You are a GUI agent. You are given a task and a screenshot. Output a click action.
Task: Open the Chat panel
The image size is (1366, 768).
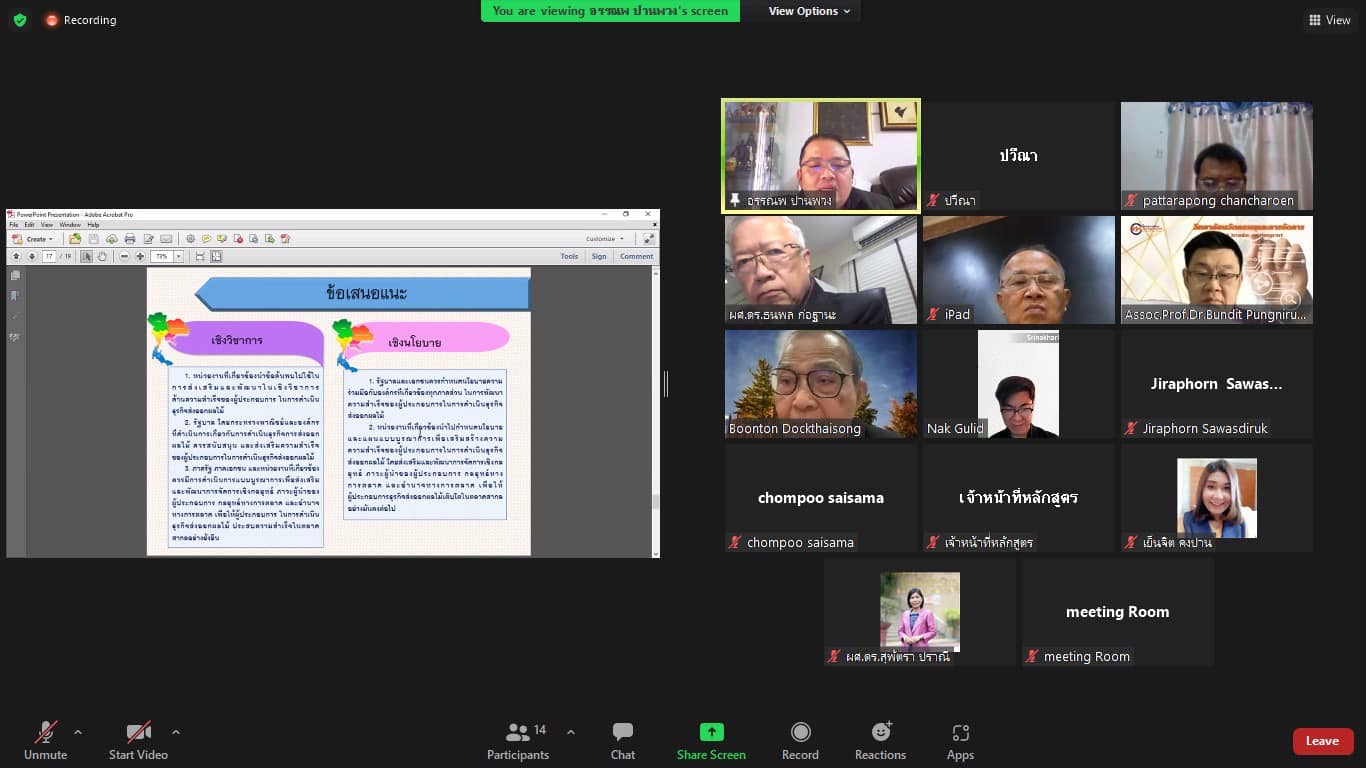pyautogui.click(x=622, y=741)
